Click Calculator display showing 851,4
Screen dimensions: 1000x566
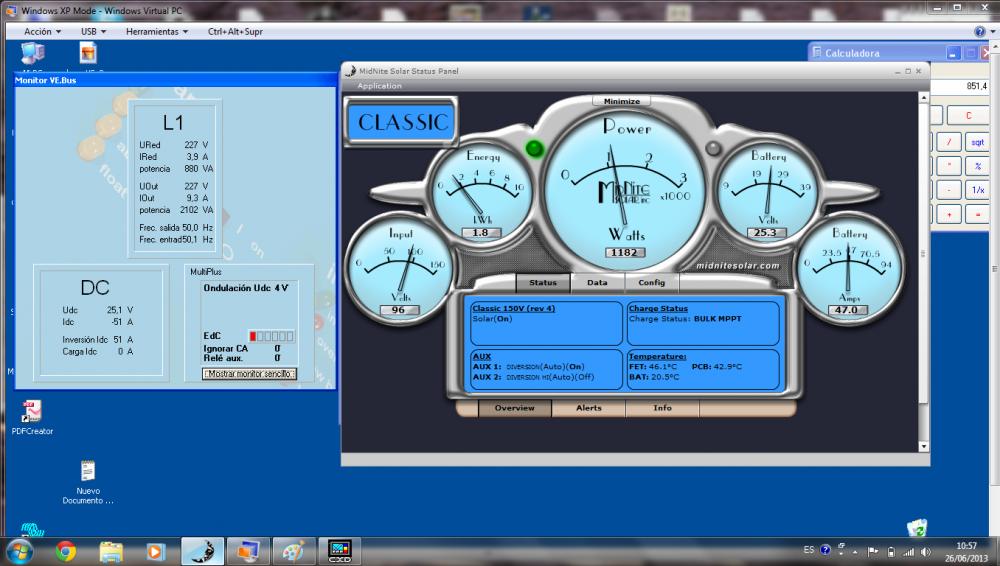pos(959,86)
